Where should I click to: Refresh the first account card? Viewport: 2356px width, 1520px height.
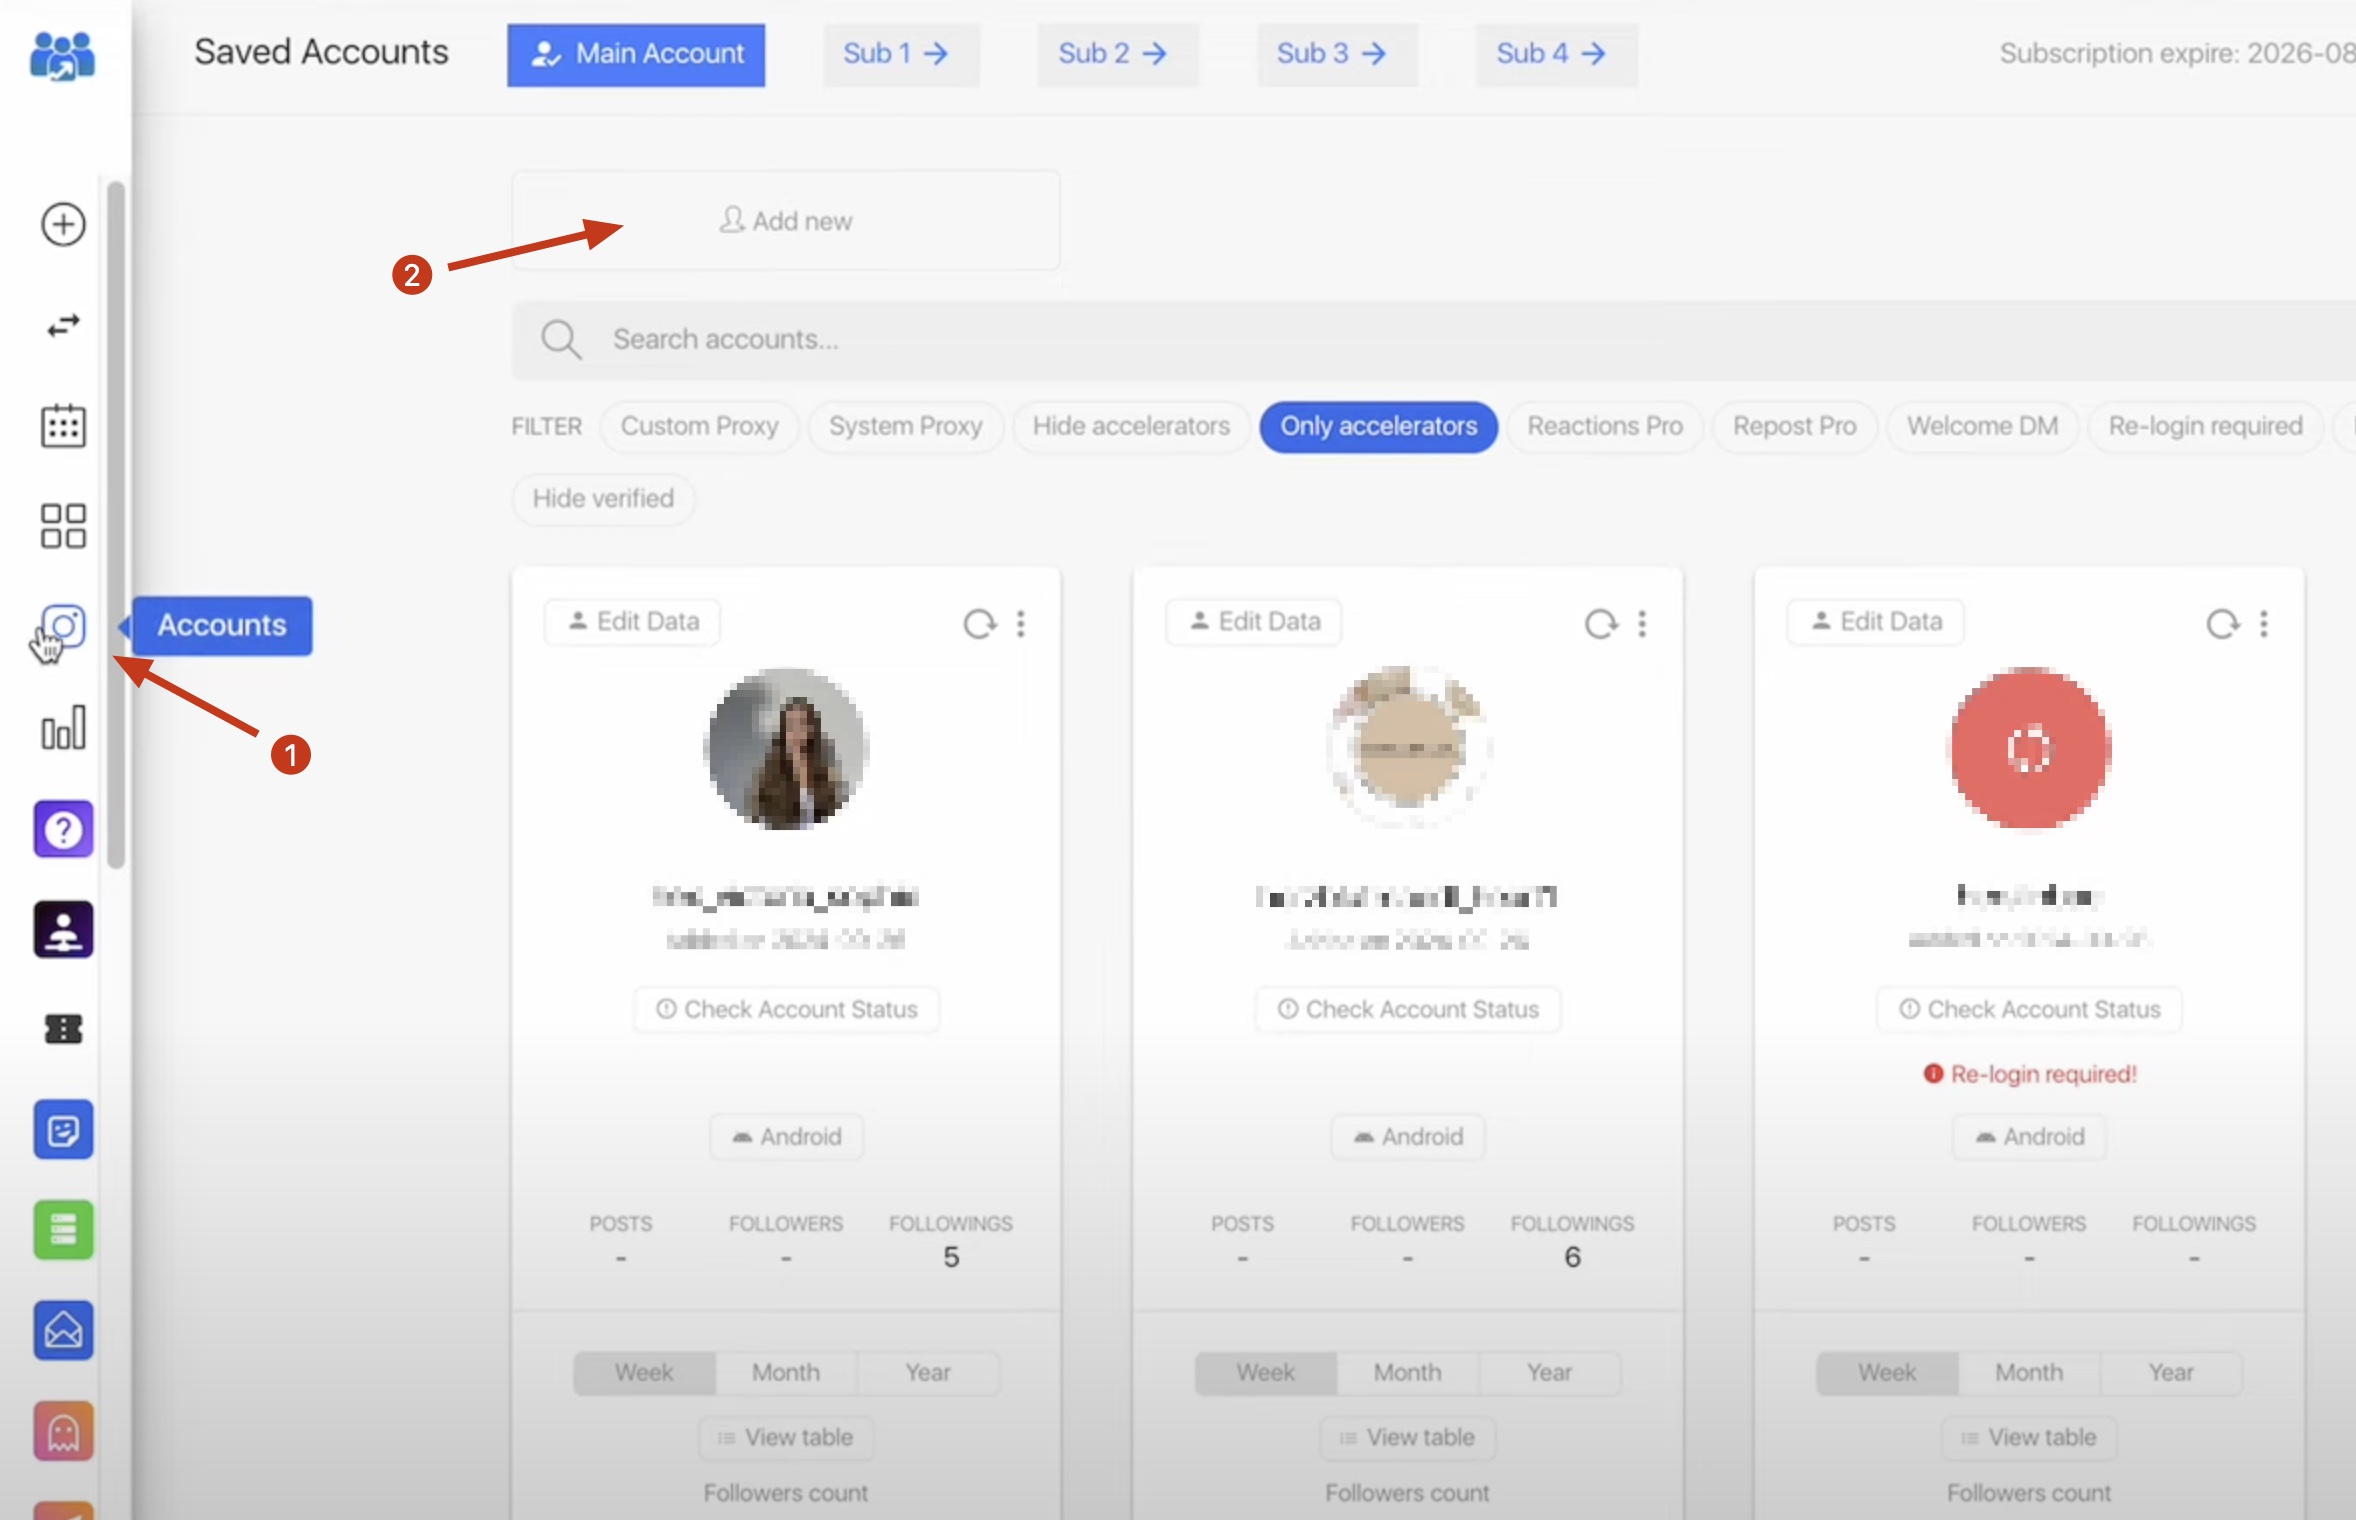[979, 624]
